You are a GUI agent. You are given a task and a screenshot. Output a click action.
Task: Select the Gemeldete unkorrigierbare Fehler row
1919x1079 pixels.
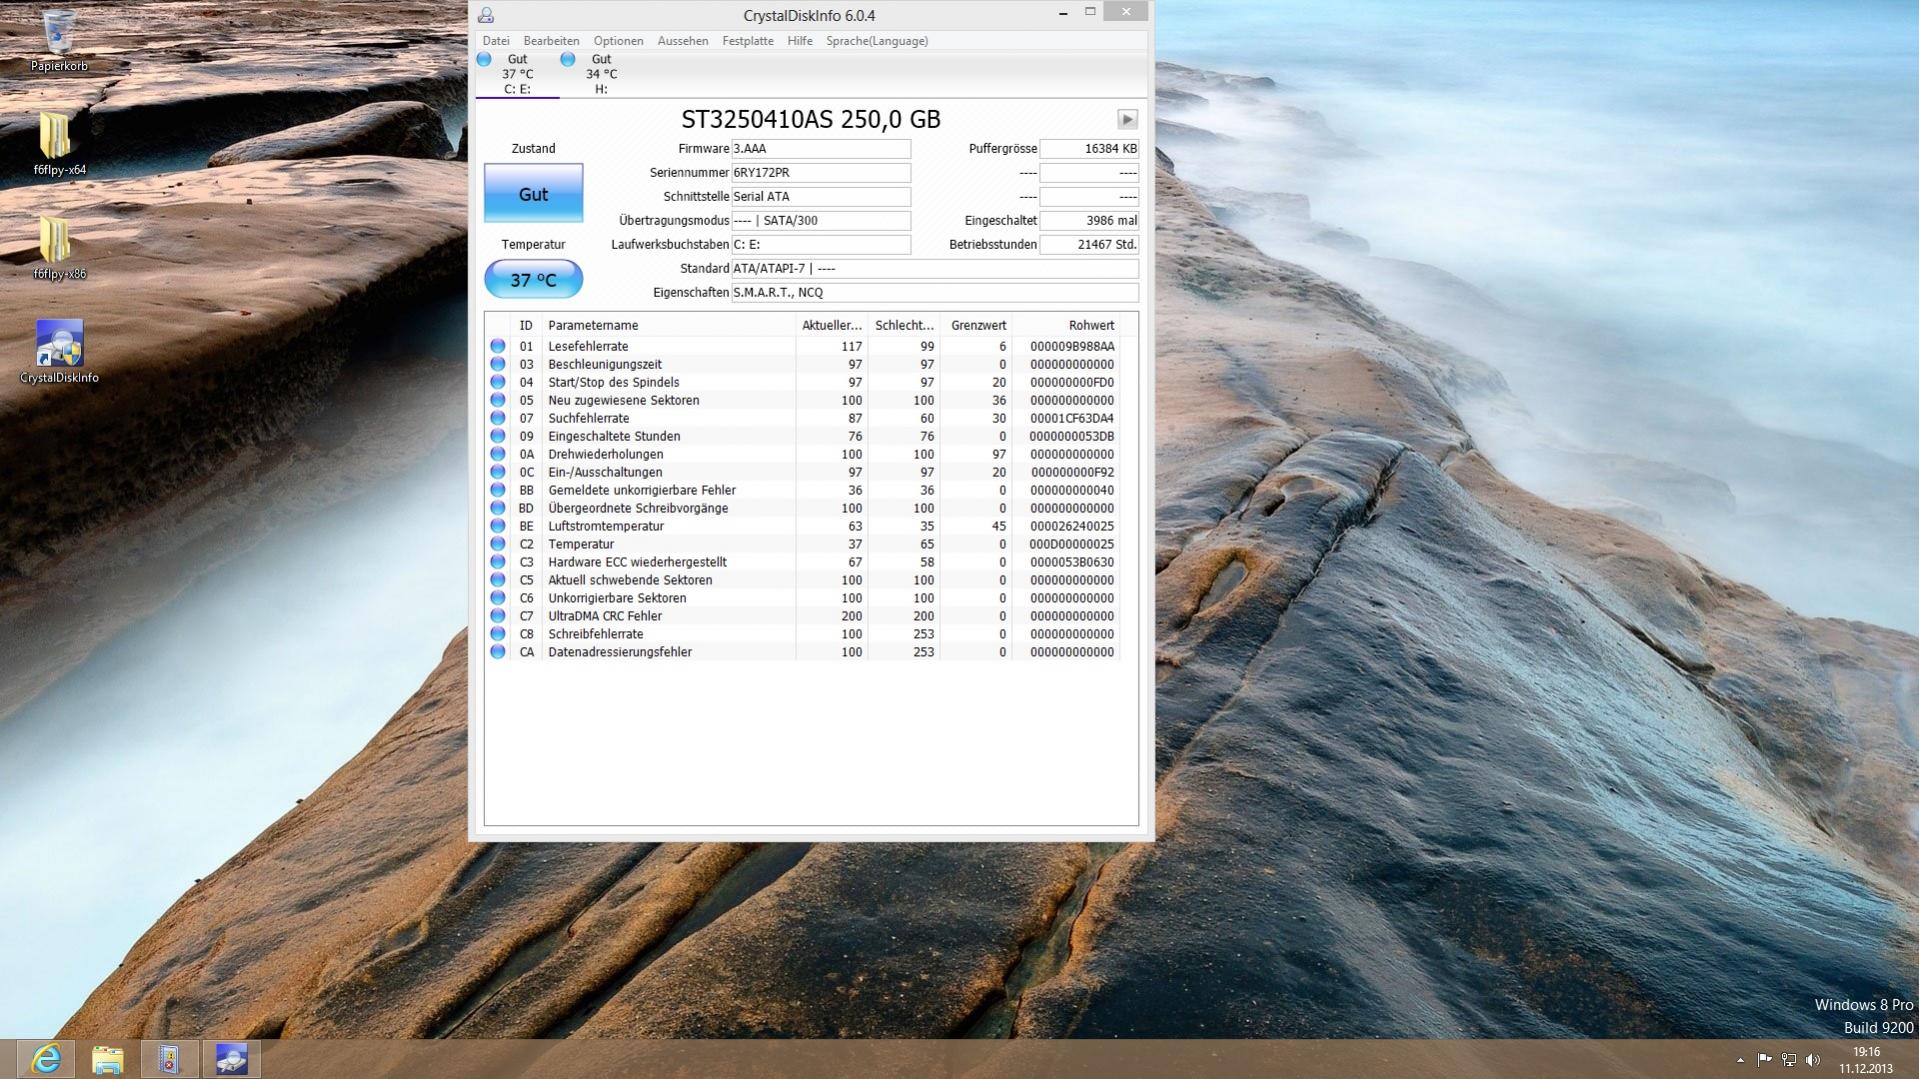(x=803, y=490)
